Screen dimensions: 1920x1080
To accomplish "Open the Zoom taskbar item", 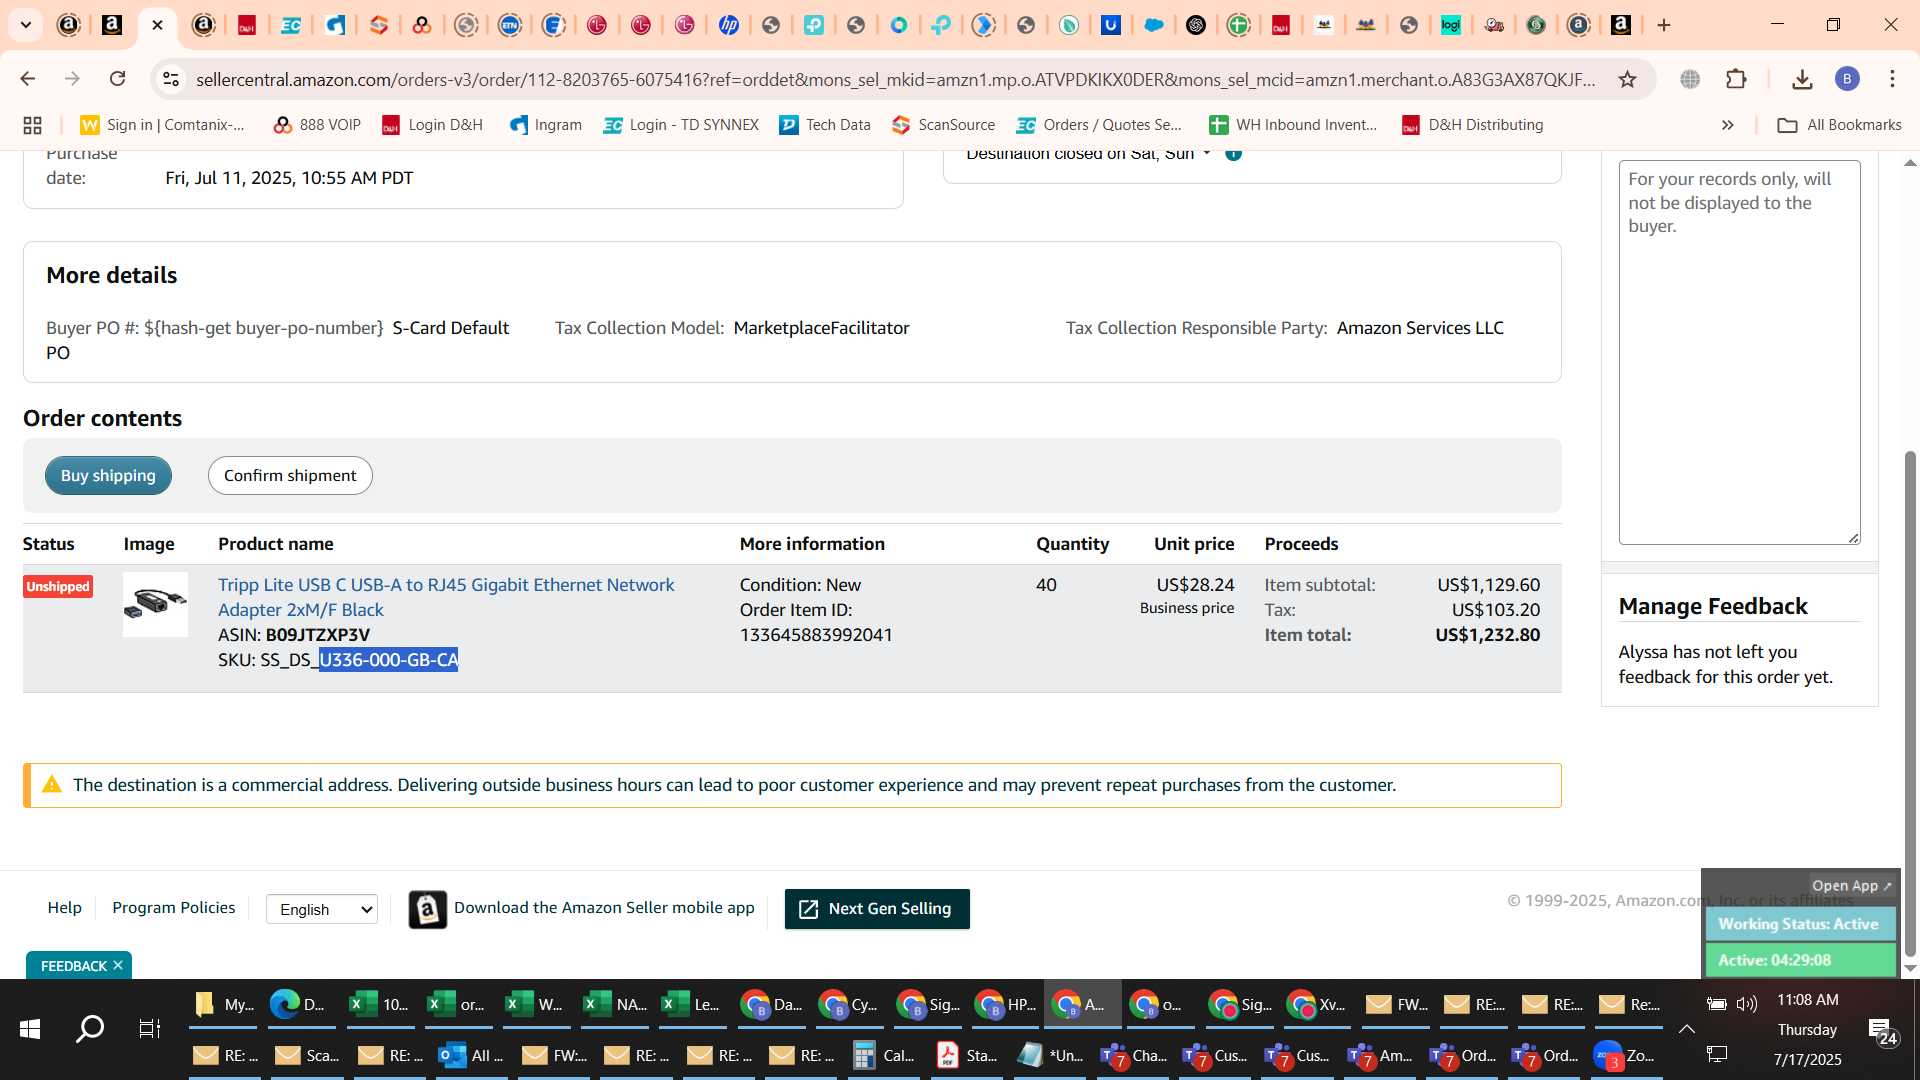I will click(x=1625, y=1055).
